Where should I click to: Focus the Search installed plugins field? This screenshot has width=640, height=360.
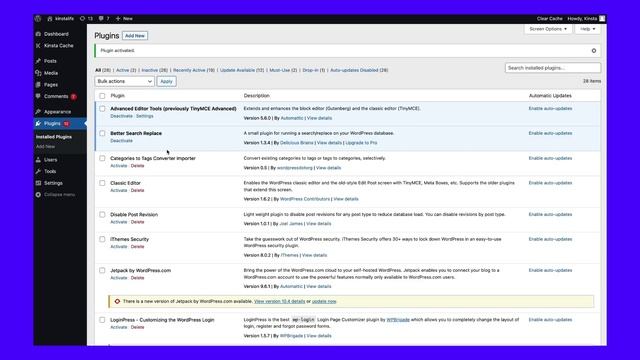coord(553,68)
